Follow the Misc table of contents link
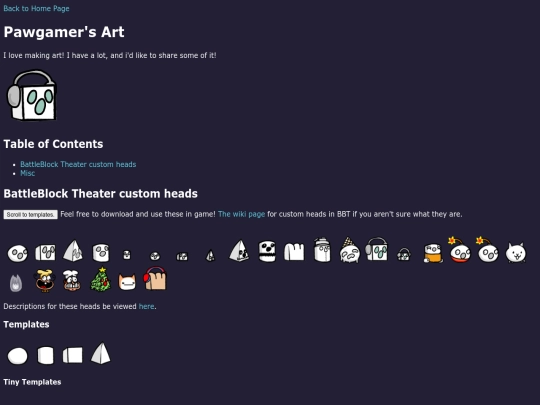This screenshot has height=405, width=540. pos(28,173)
